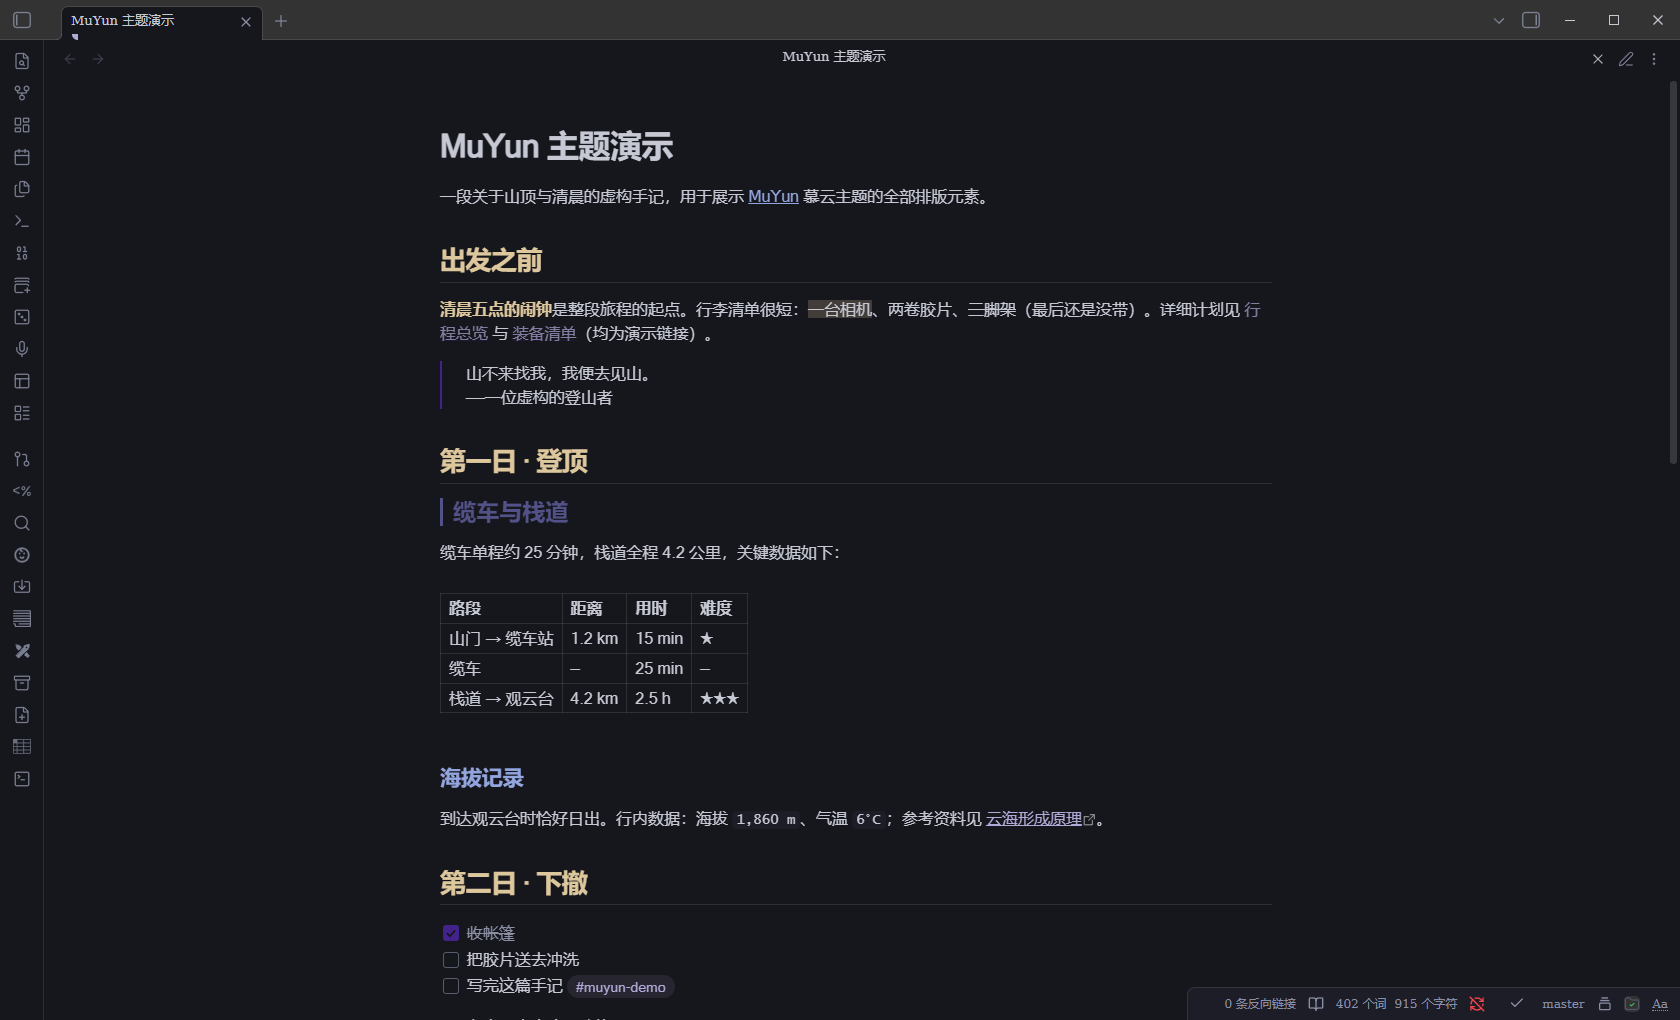Screen dimensions: 1680x1020
Task: Check the 写完这篇手记 task checkbox
Action: (x=451, y=986)
